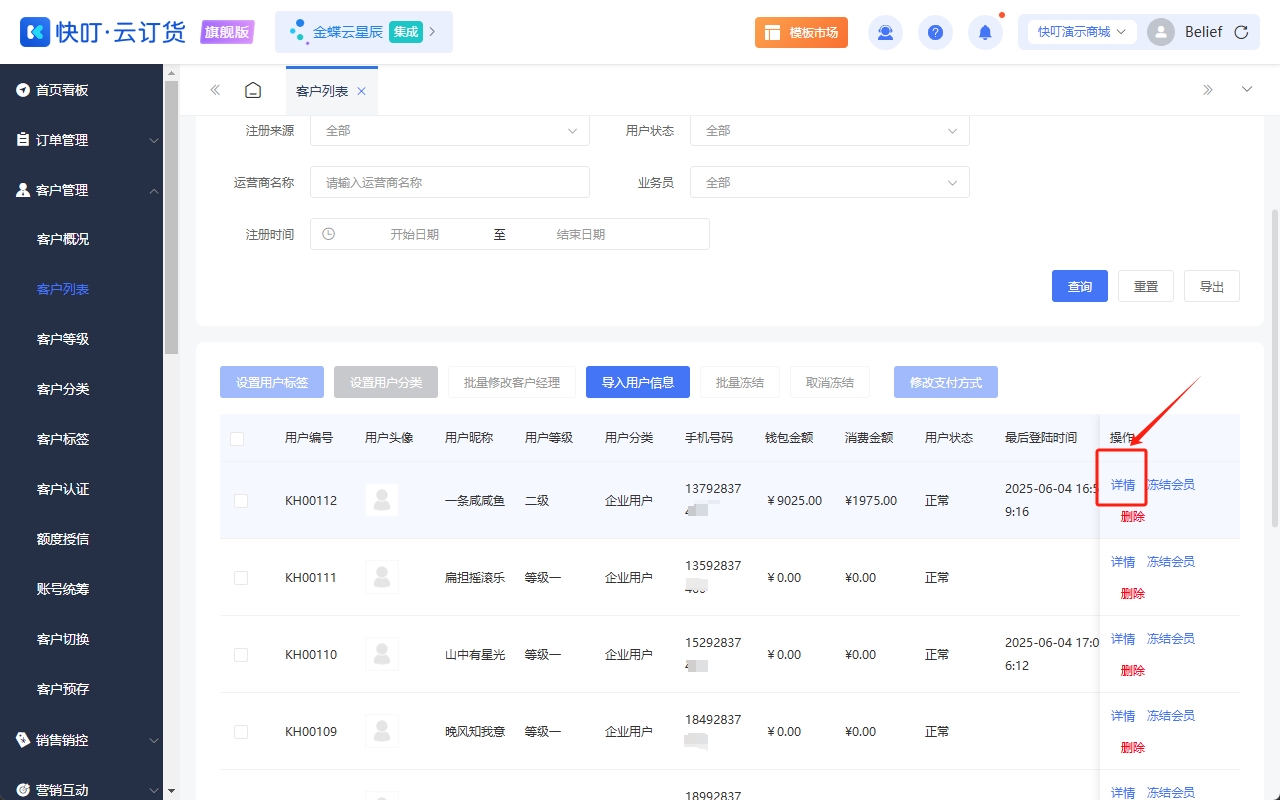Expand the 销售销控 sidebar menu
Image resolution: width=1280 pixels, height=800 pixels.
tap(82, 740)
